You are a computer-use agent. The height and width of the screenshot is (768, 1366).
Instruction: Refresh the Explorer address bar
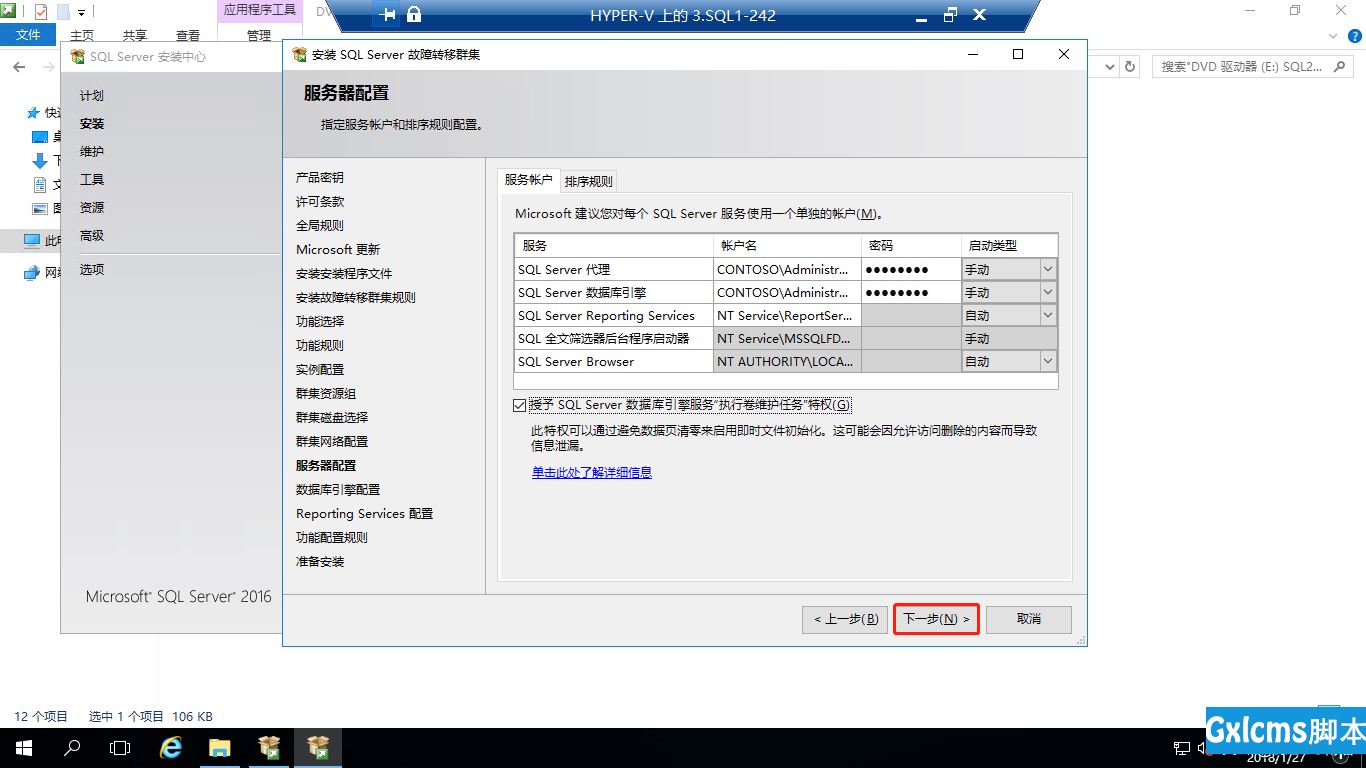1130,67
